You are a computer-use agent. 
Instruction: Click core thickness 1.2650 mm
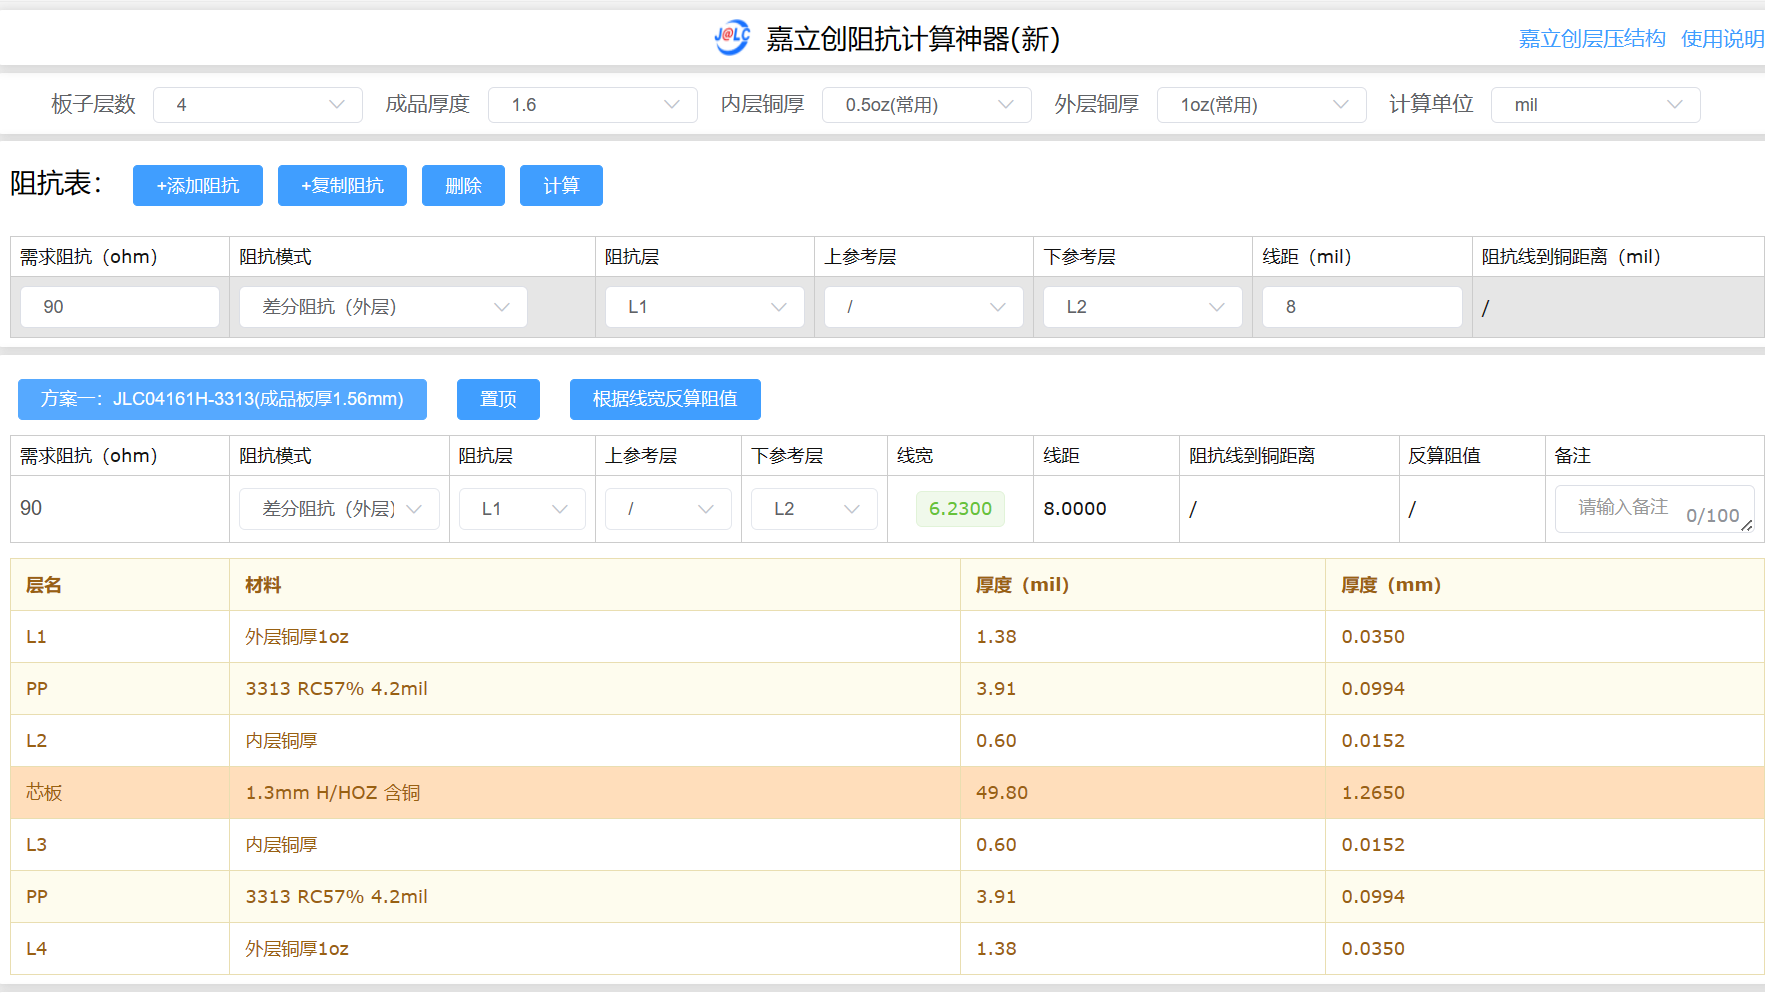(1373, 793)
